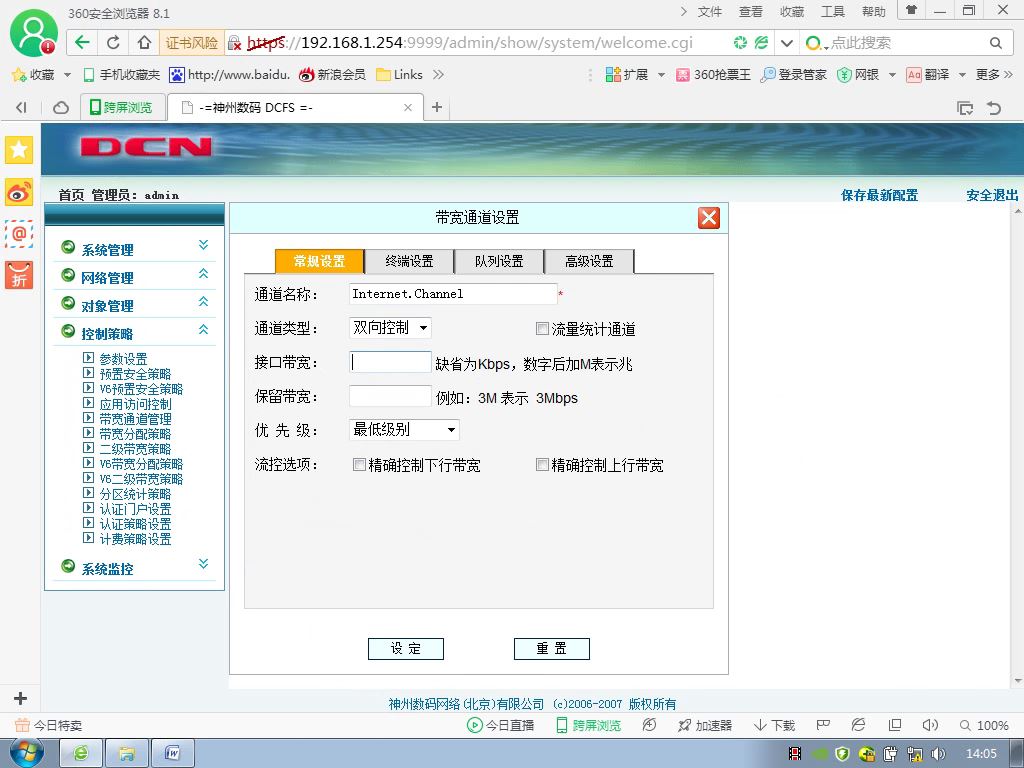Click the 保存最新配置 link
Viewport: 1024px width, 768px height.
(x=879, y=195)
